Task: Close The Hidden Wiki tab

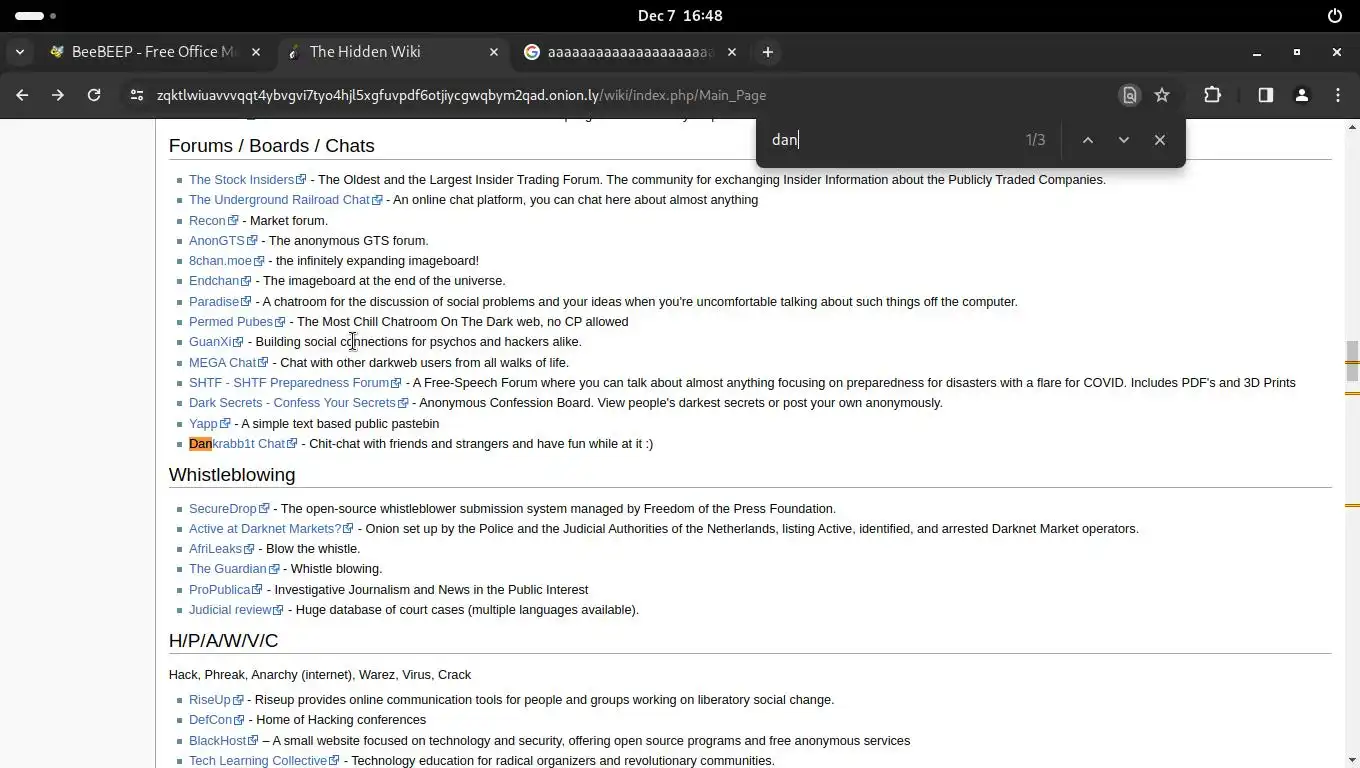Action: pos(494,52)
